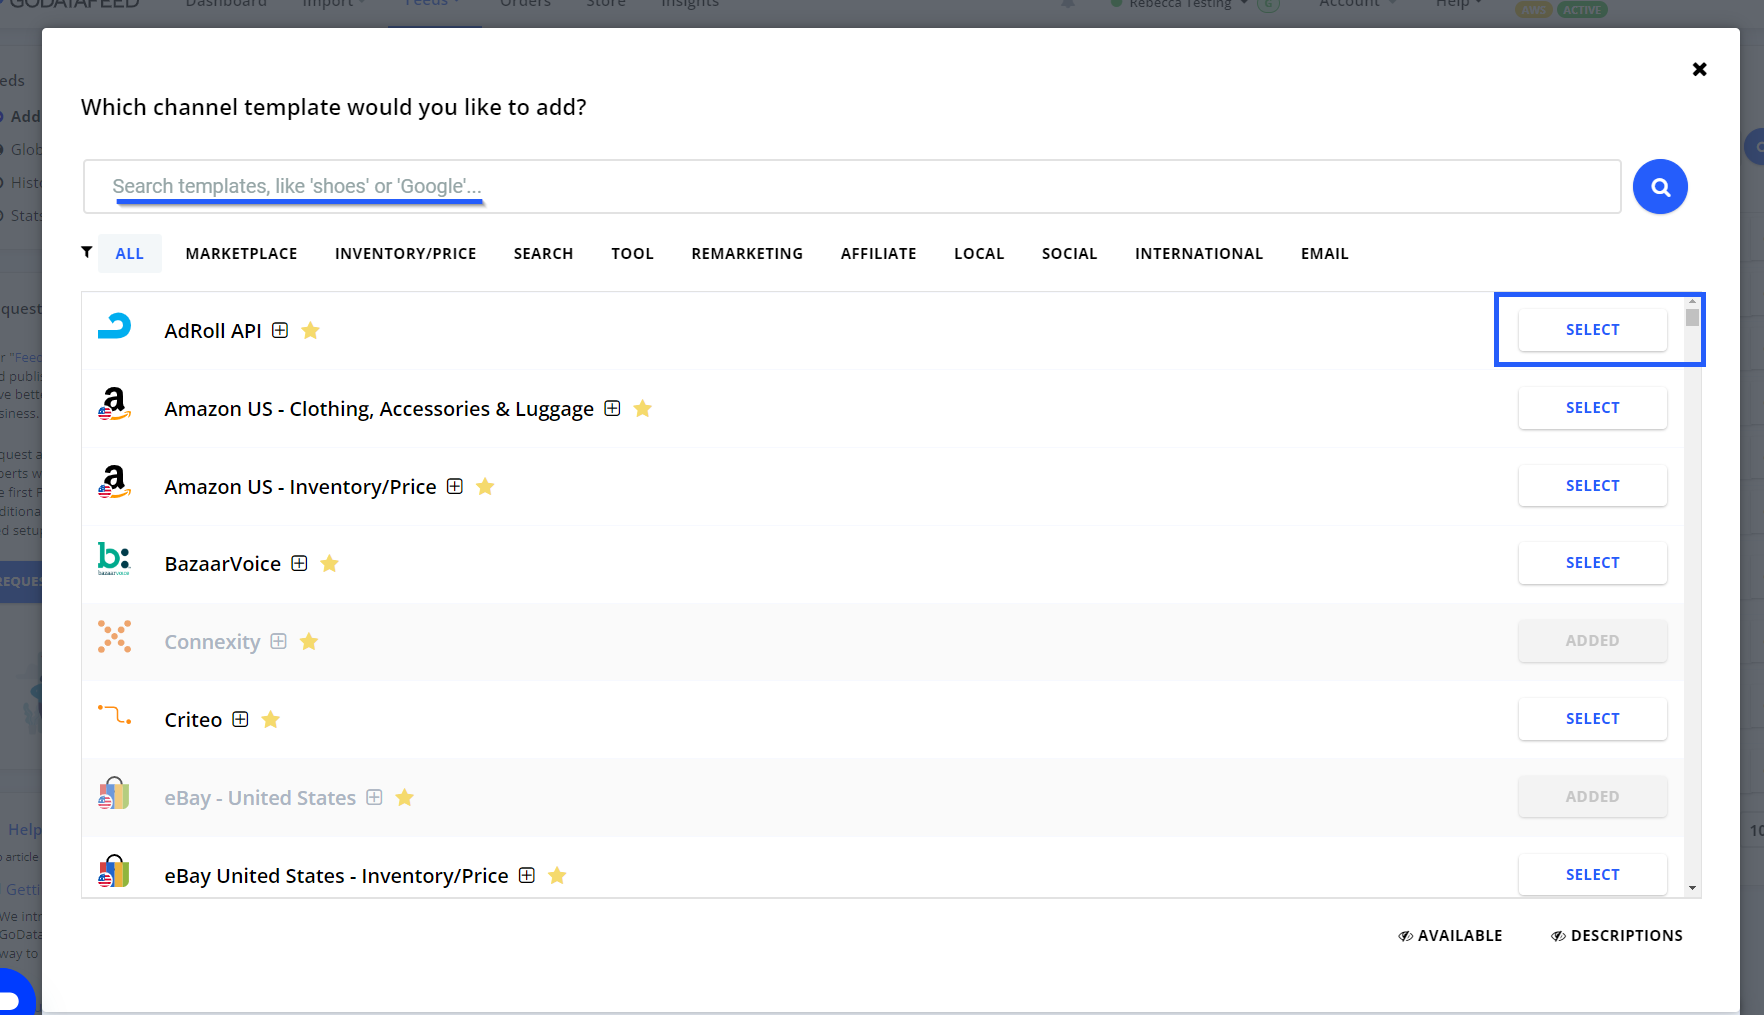The image size is (1764, 1015).
Task: Toggle favorite star for Criteo
Action: 270,719
